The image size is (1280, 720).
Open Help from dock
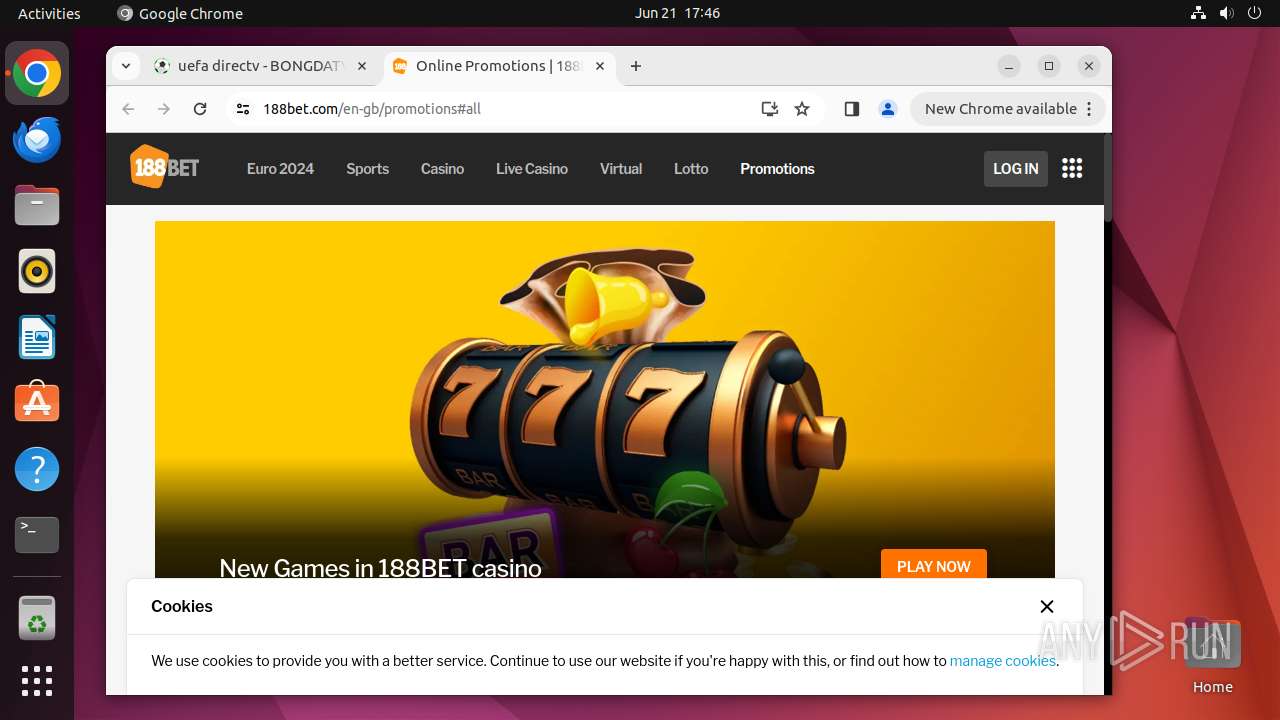click(37, 469)
